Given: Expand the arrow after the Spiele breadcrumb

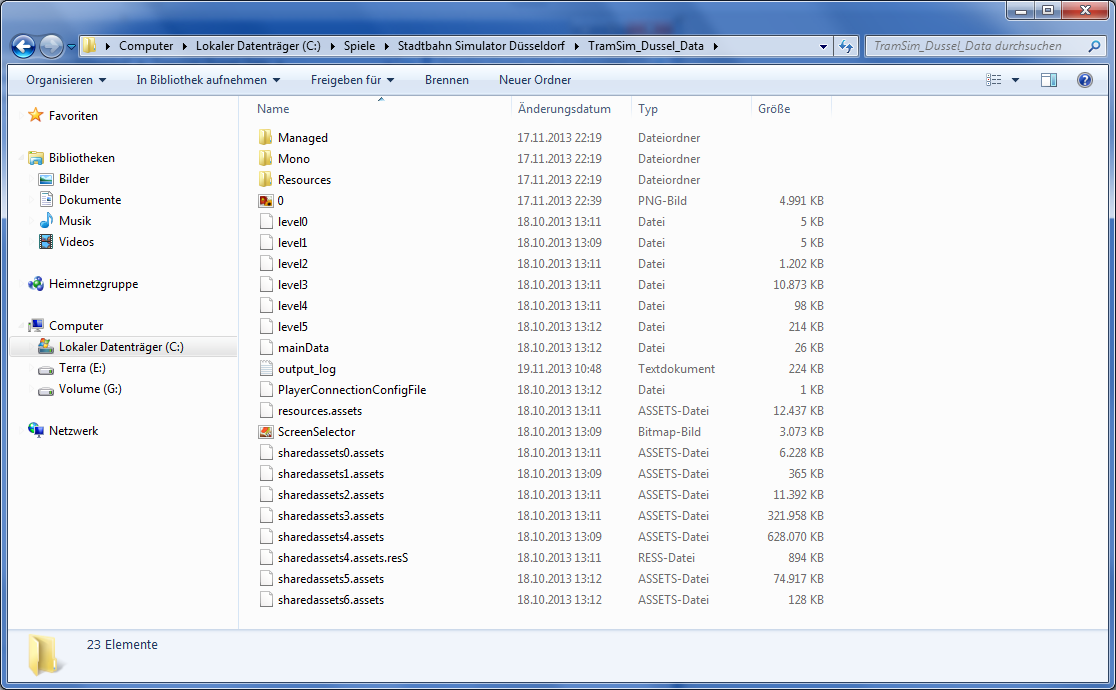Looking at the screenshot, I should coord(386,46).
